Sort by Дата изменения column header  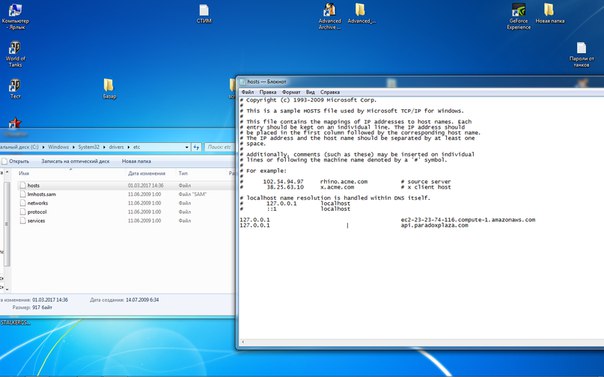click(x=146, y=173)
